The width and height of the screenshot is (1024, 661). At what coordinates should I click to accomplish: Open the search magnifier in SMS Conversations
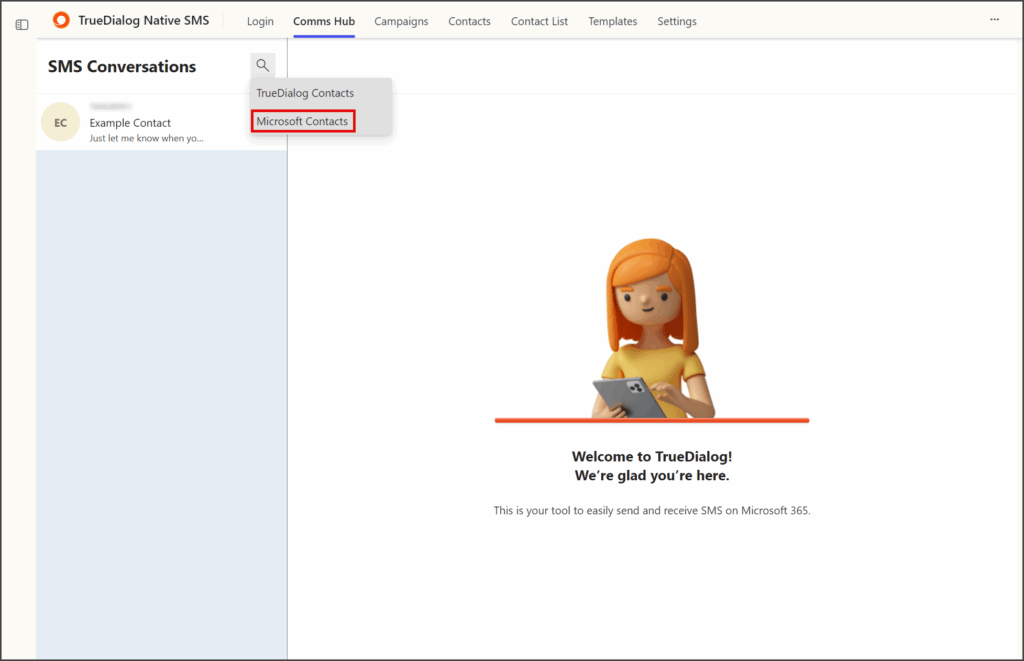click(x=263, y=65)
